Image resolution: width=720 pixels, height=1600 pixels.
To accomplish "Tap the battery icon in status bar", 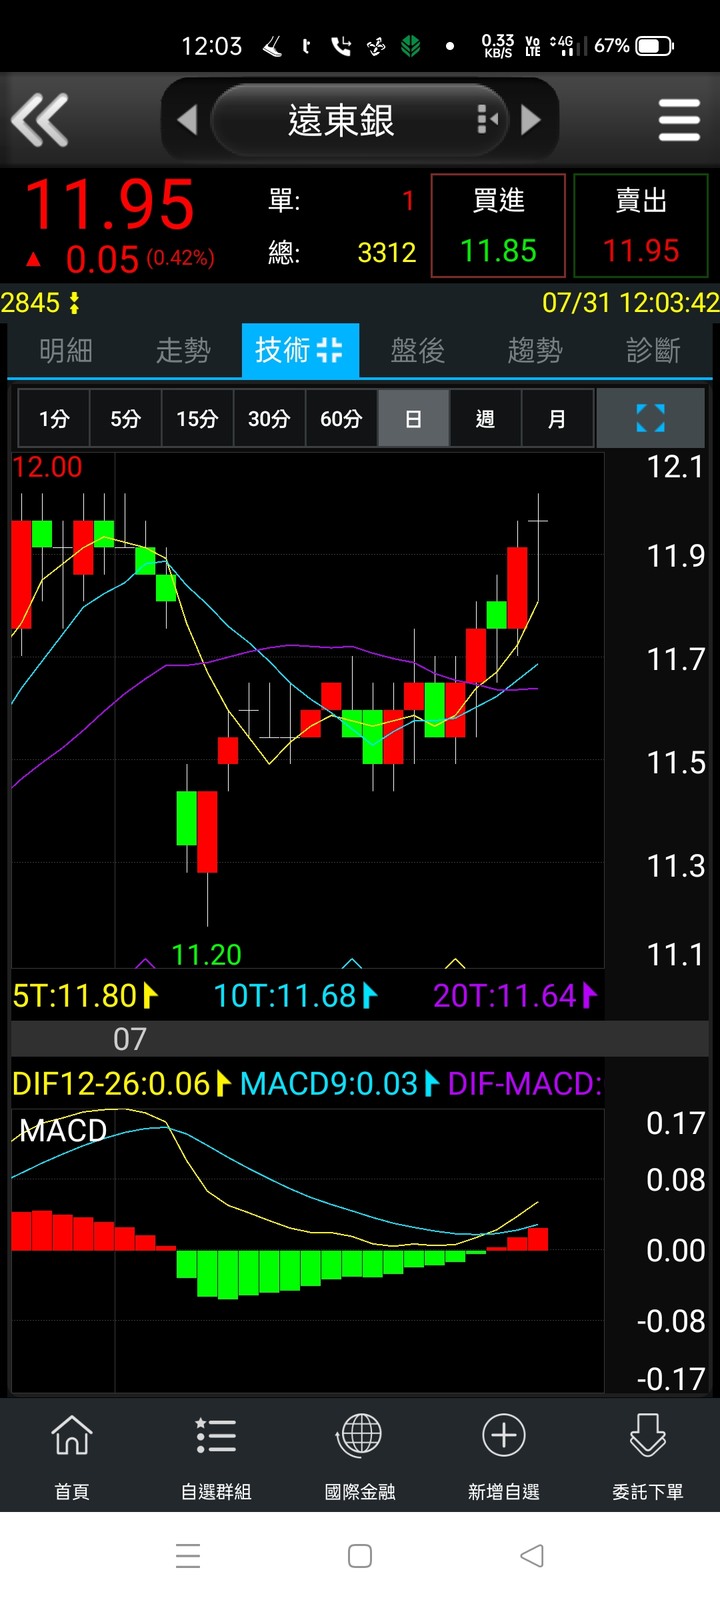I will (x=655, y=46).
